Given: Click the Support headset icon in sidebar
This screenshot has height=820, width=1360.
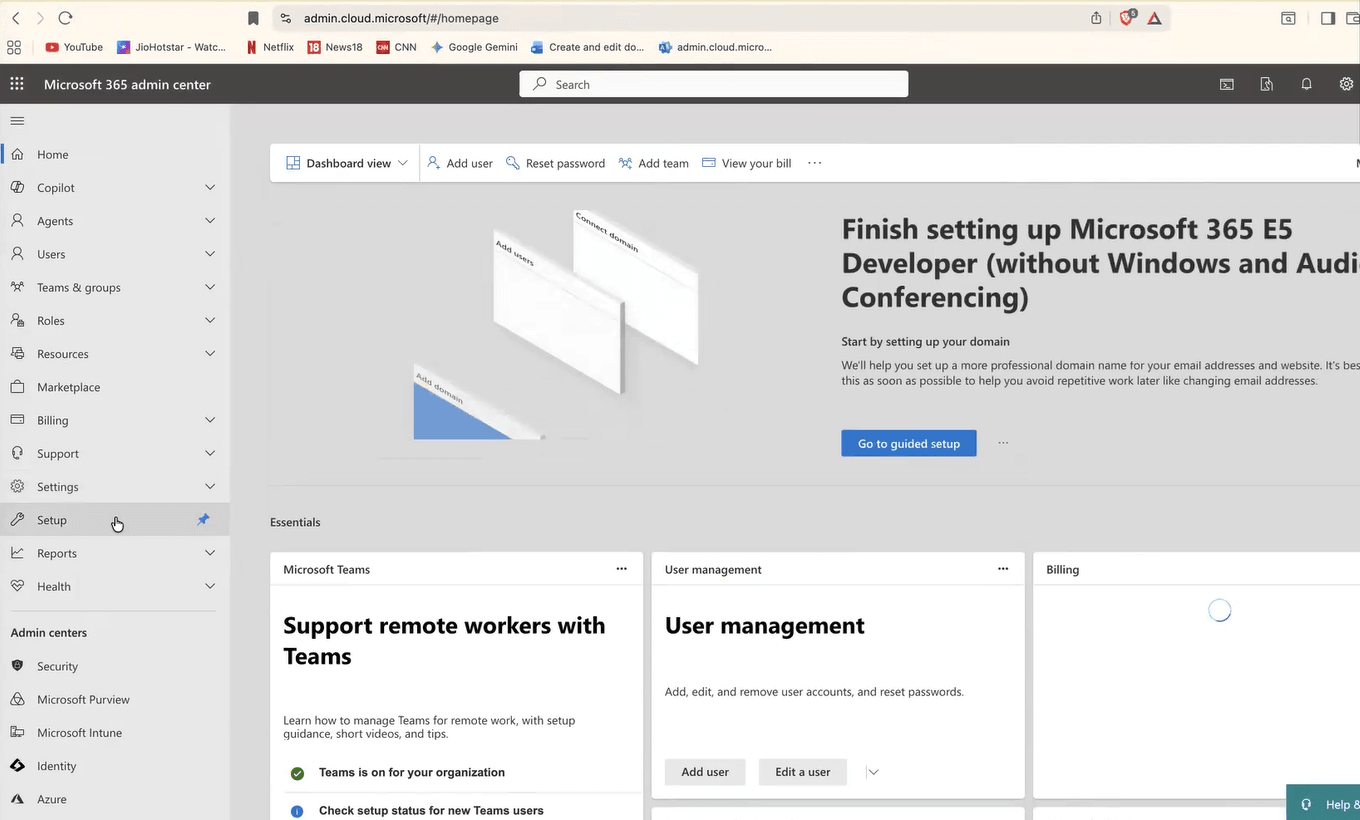Looking at the screenshot, I should (18, 453).
